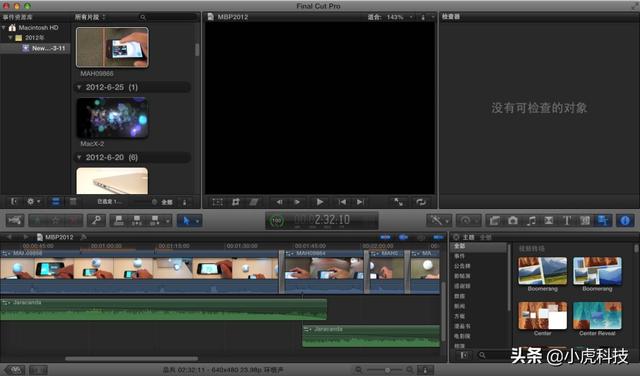Click timeline ruler at 00:01:30:00
Image resolution: width=640 pixels, height=376 pixels.
tap(242, 246)
